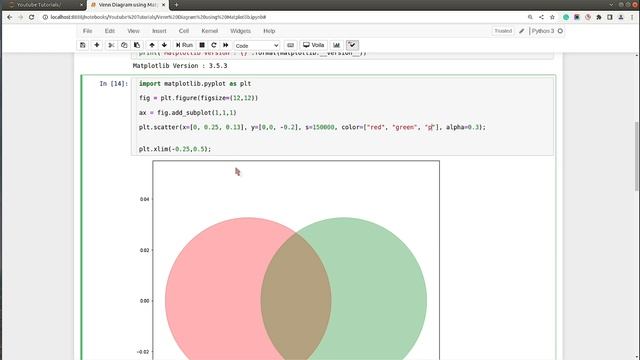Reload the current page

31,17
